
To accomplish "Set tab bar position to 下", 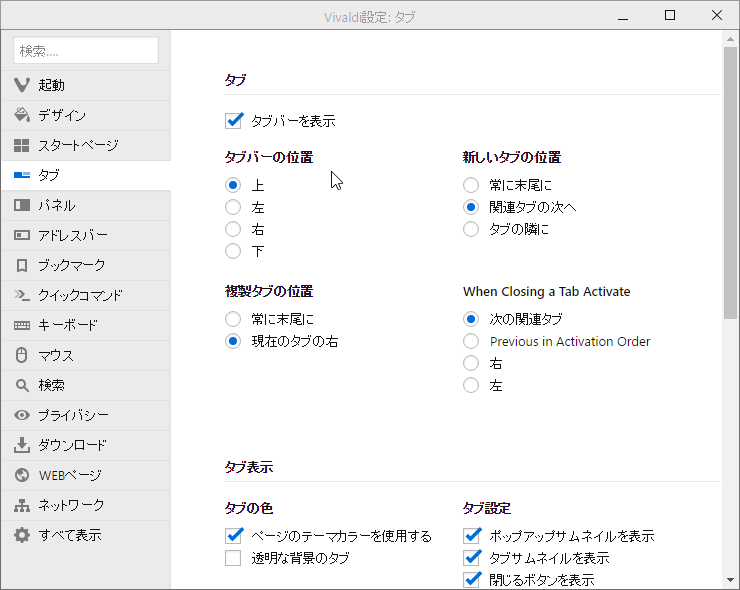I will coord(233,251).
